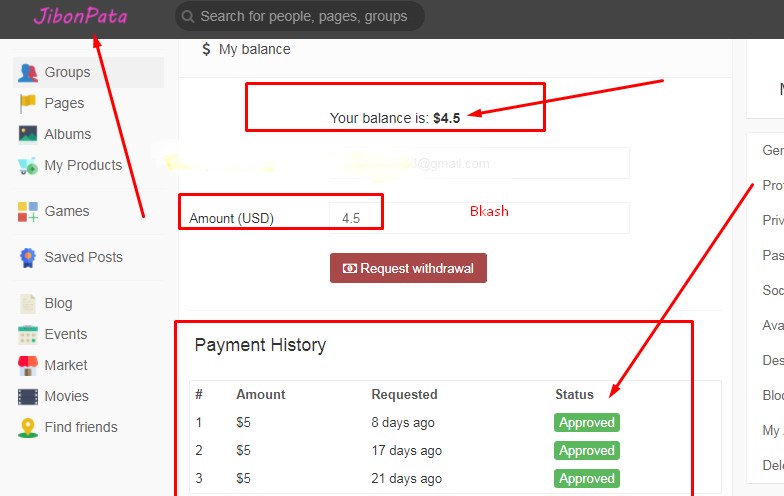This screenshot has width=784, height=496.
Task: Click the first Approved status badge
Action: pos(587,422)
